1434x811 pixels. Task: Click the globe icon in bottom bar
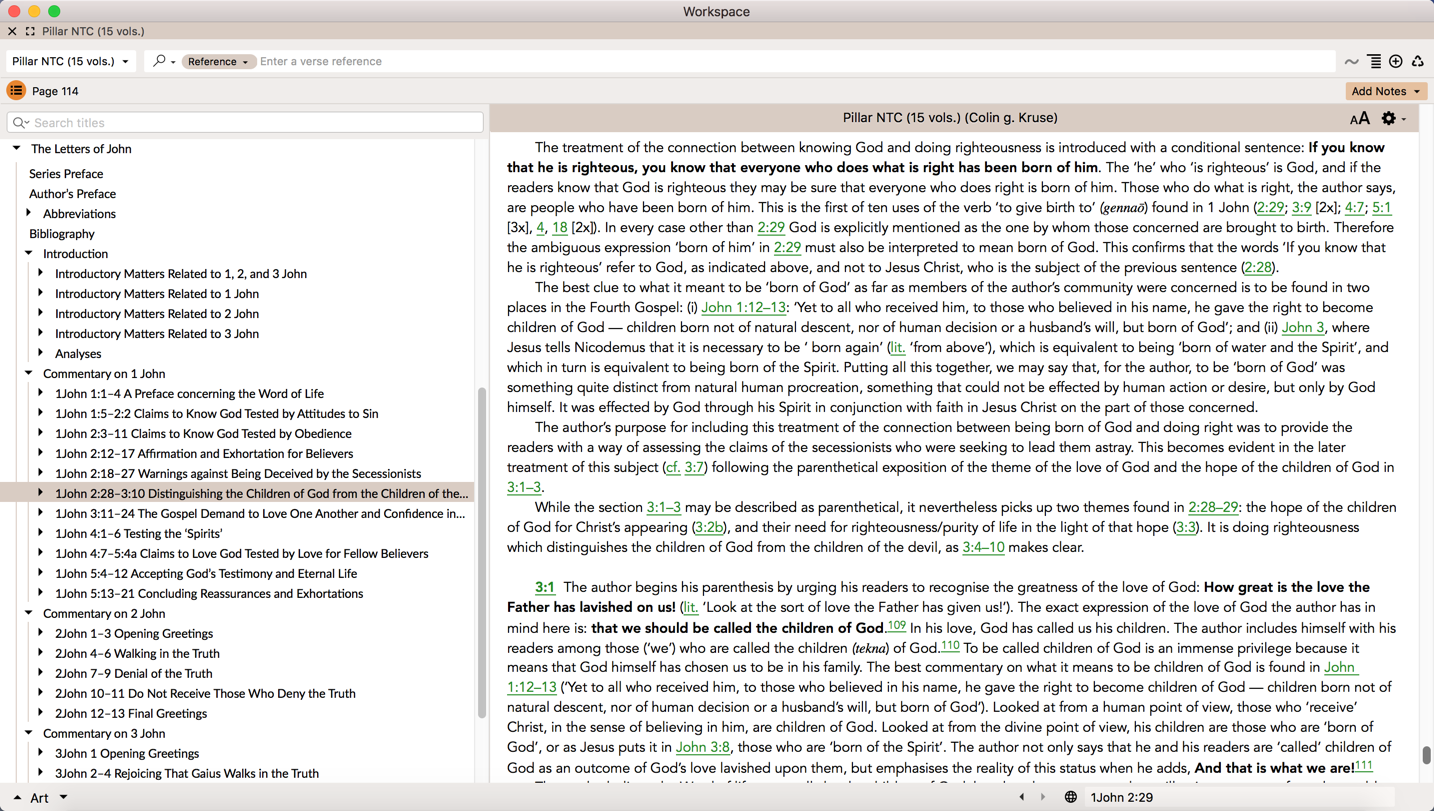tap(1071, 797)
